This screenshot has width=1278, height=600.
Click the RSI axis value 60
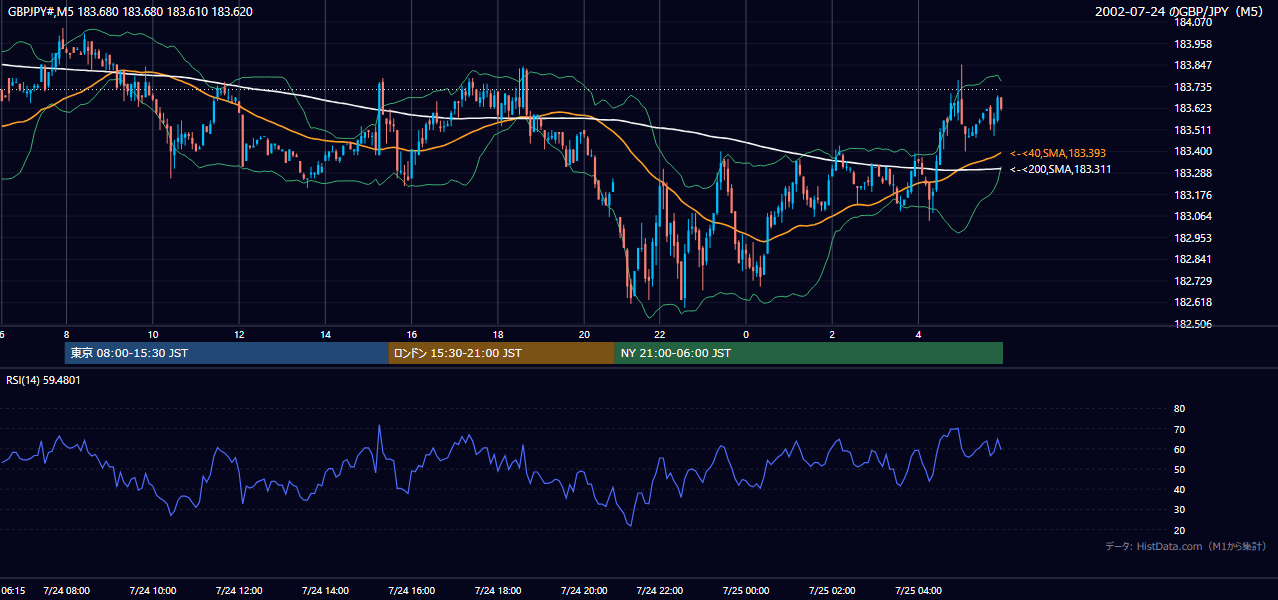click(x=1179, y=449)
